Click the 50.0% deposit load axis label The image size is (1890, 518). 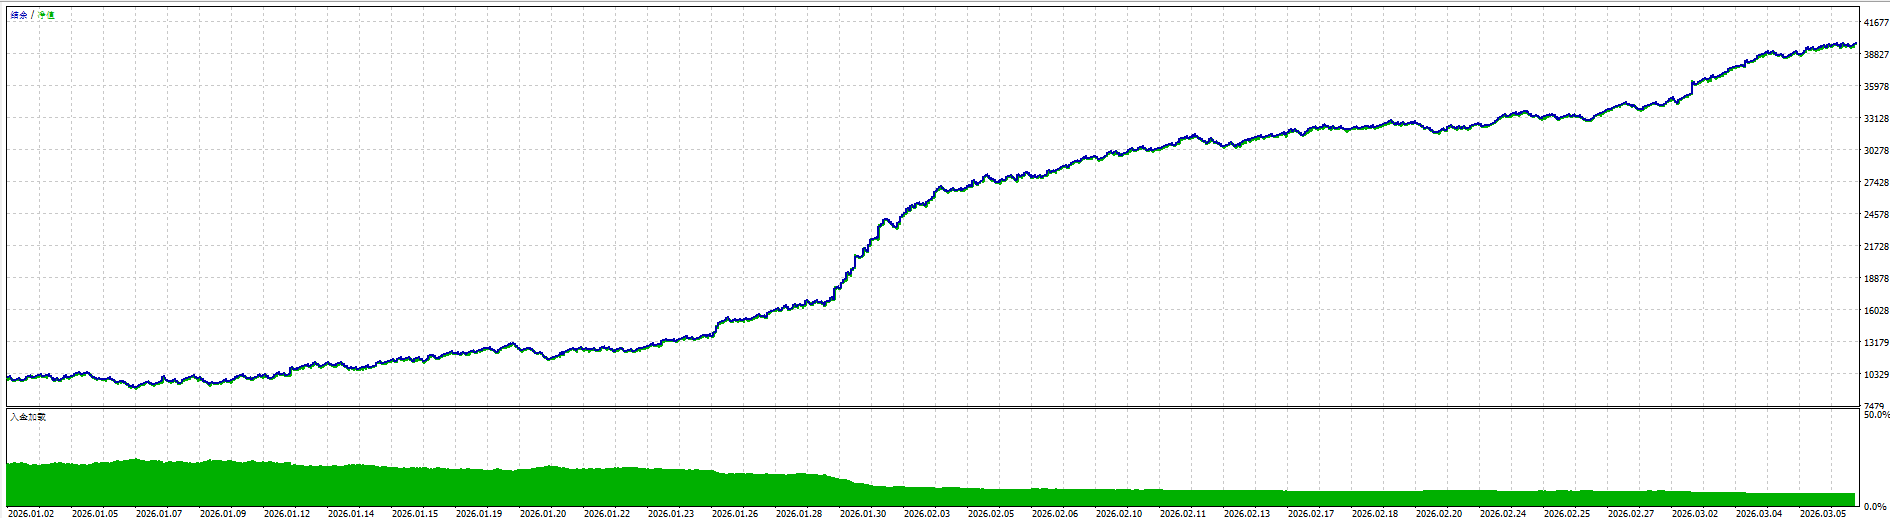pos(1876,414)
